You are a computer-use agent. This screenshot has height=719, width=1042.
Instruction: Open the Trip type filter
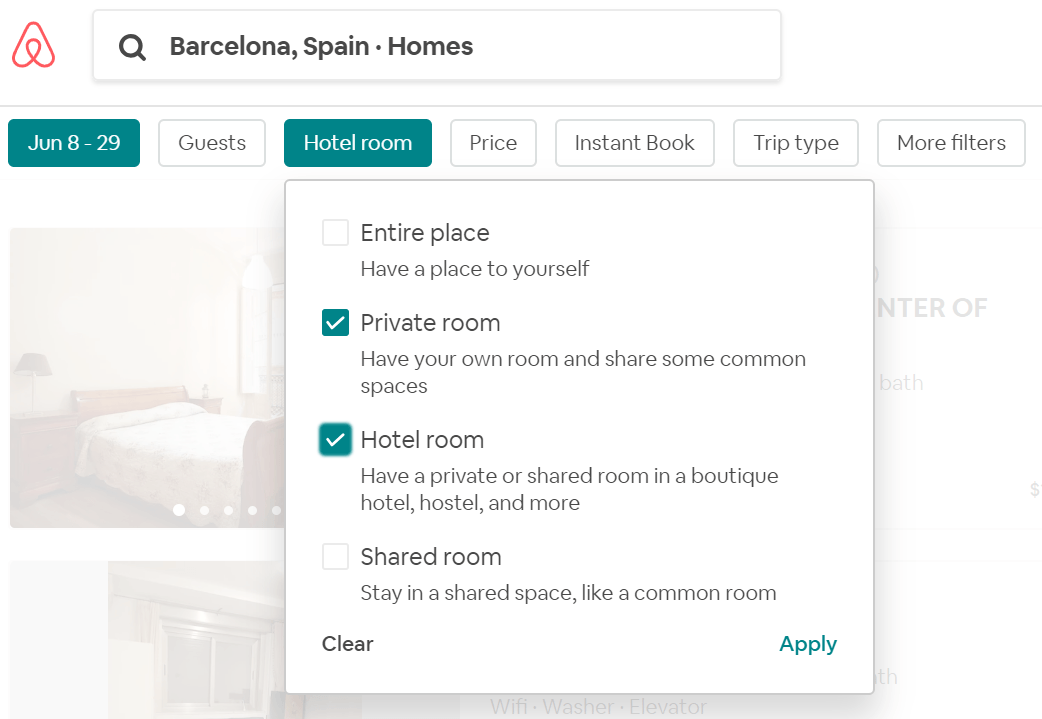pos(796,143)
